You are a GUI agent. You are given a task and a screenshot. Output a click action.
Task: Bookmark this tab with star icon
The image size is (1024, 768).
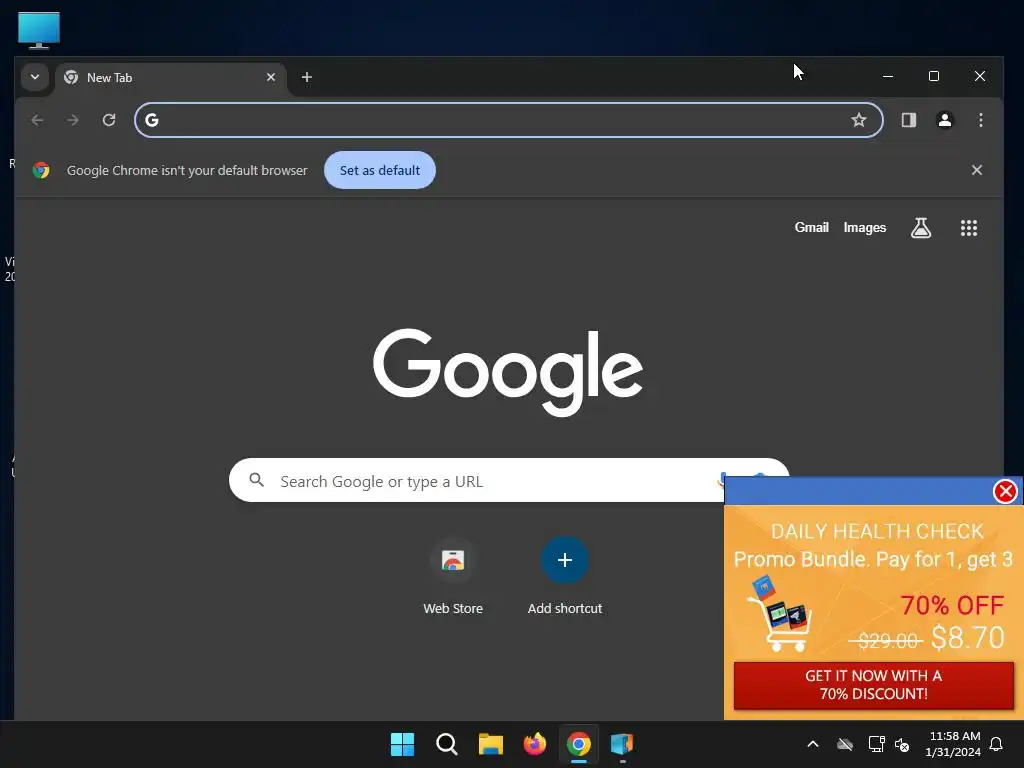point(859,120)
